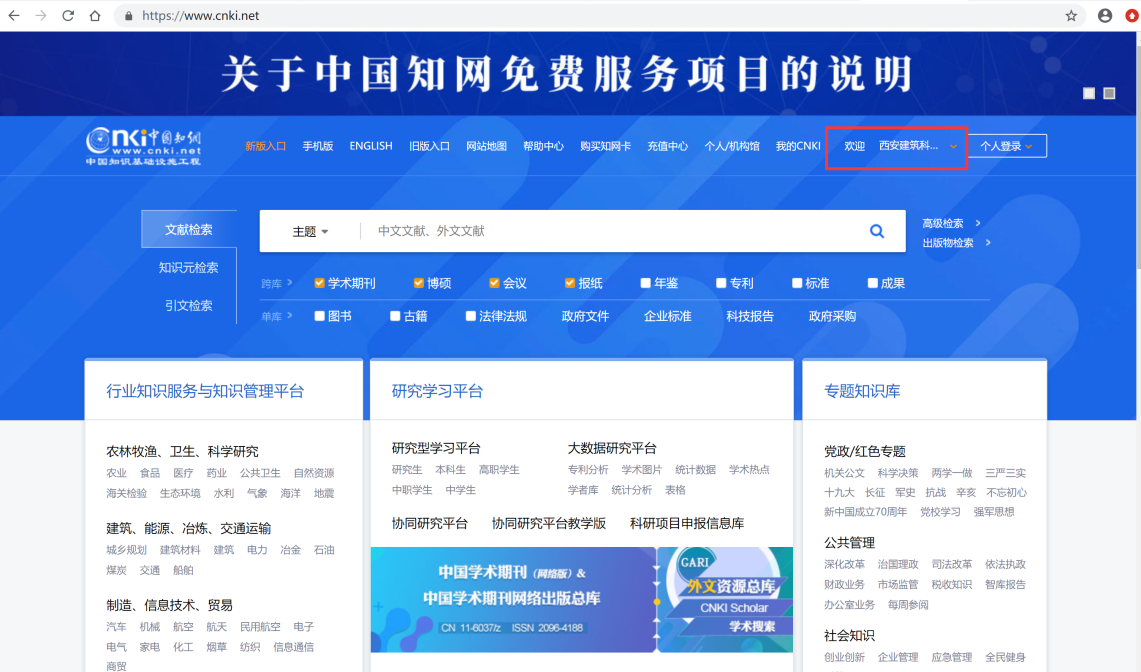The image size is (1141, 672).
Task: Click the CNKI logo
Action: [143, 146]
